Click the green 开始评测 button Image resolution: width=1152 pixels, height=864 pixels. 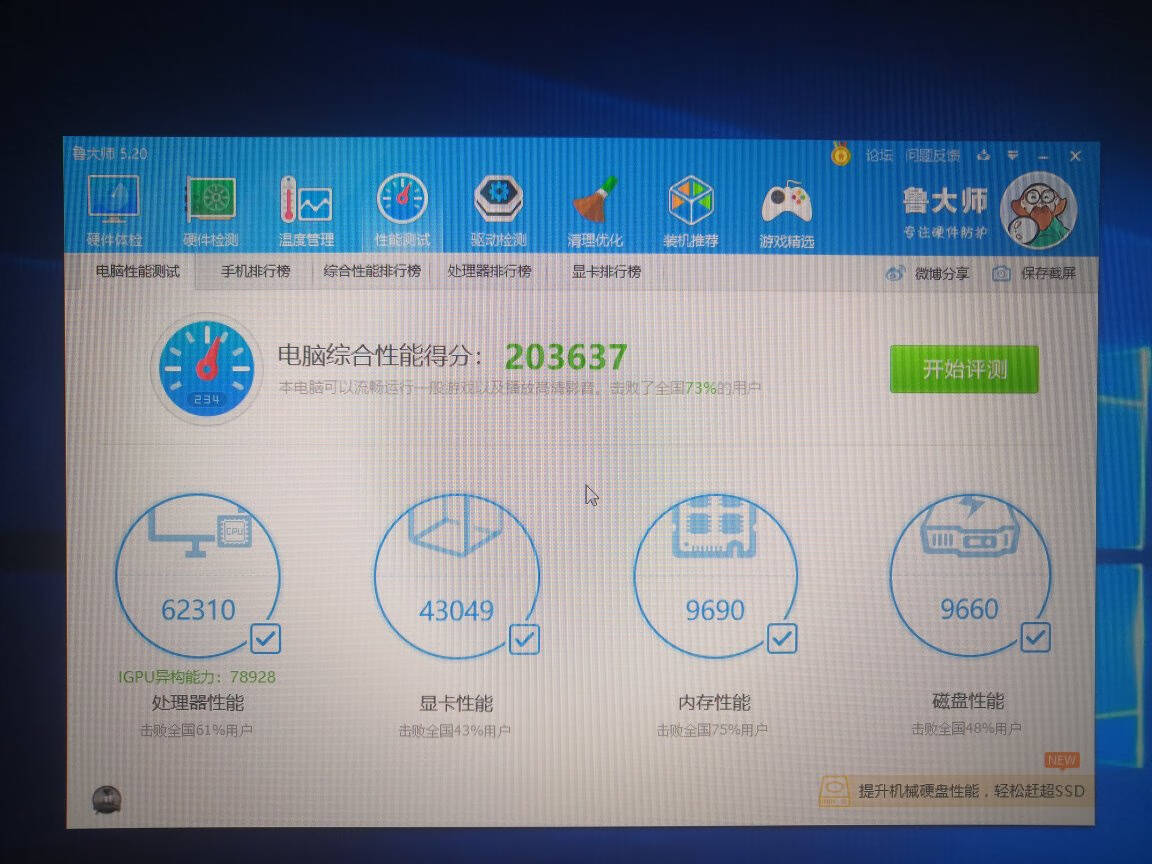click(964, 369)
